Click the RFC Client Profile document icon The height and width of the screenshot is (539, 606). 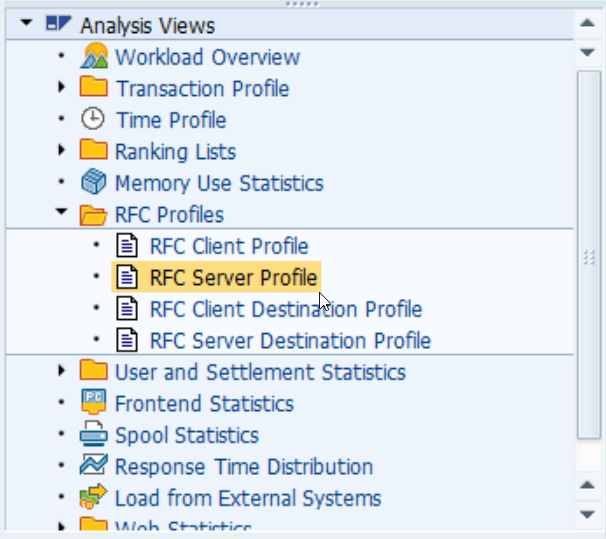click(x=127, y=246)
